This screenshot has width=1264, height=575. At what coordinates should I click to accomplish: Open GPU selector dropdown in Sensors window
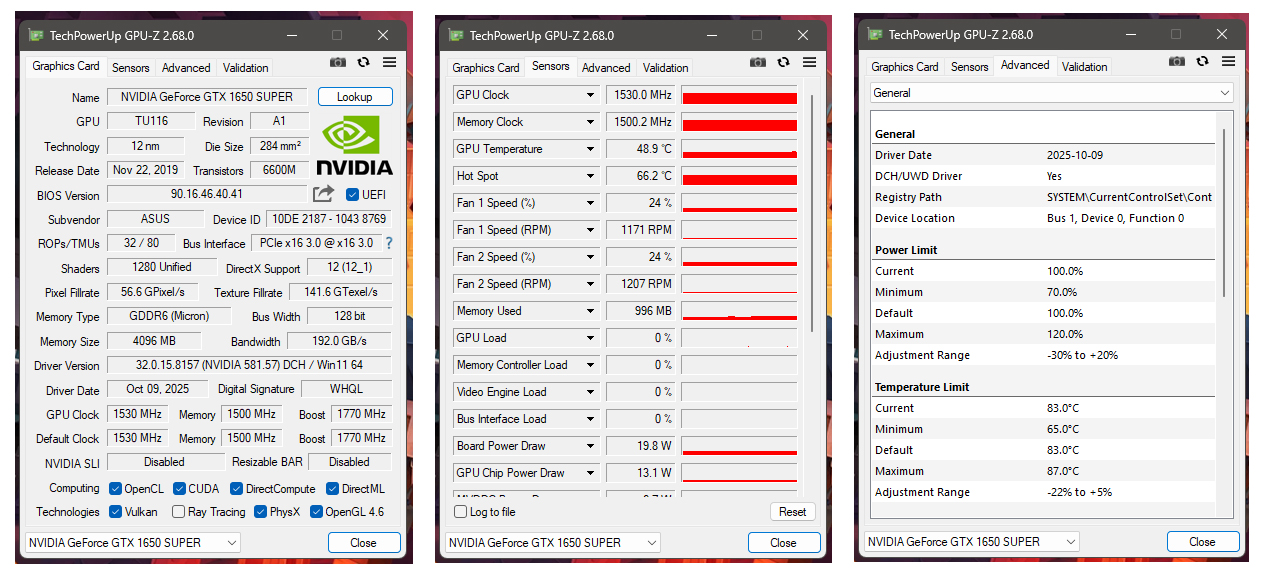[553, 543]
